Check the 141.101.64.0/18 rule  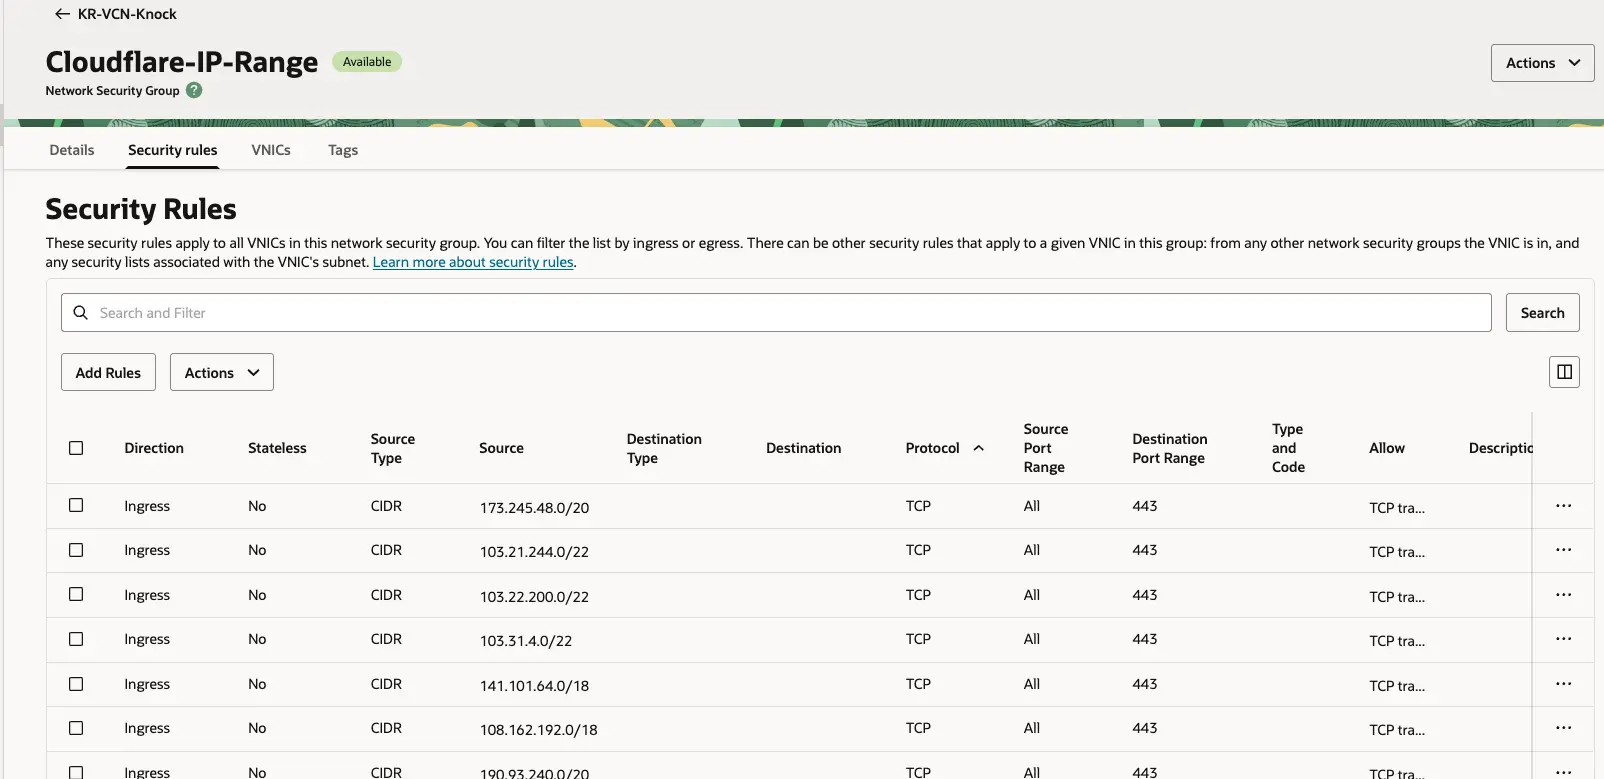[x=76, y=684]
